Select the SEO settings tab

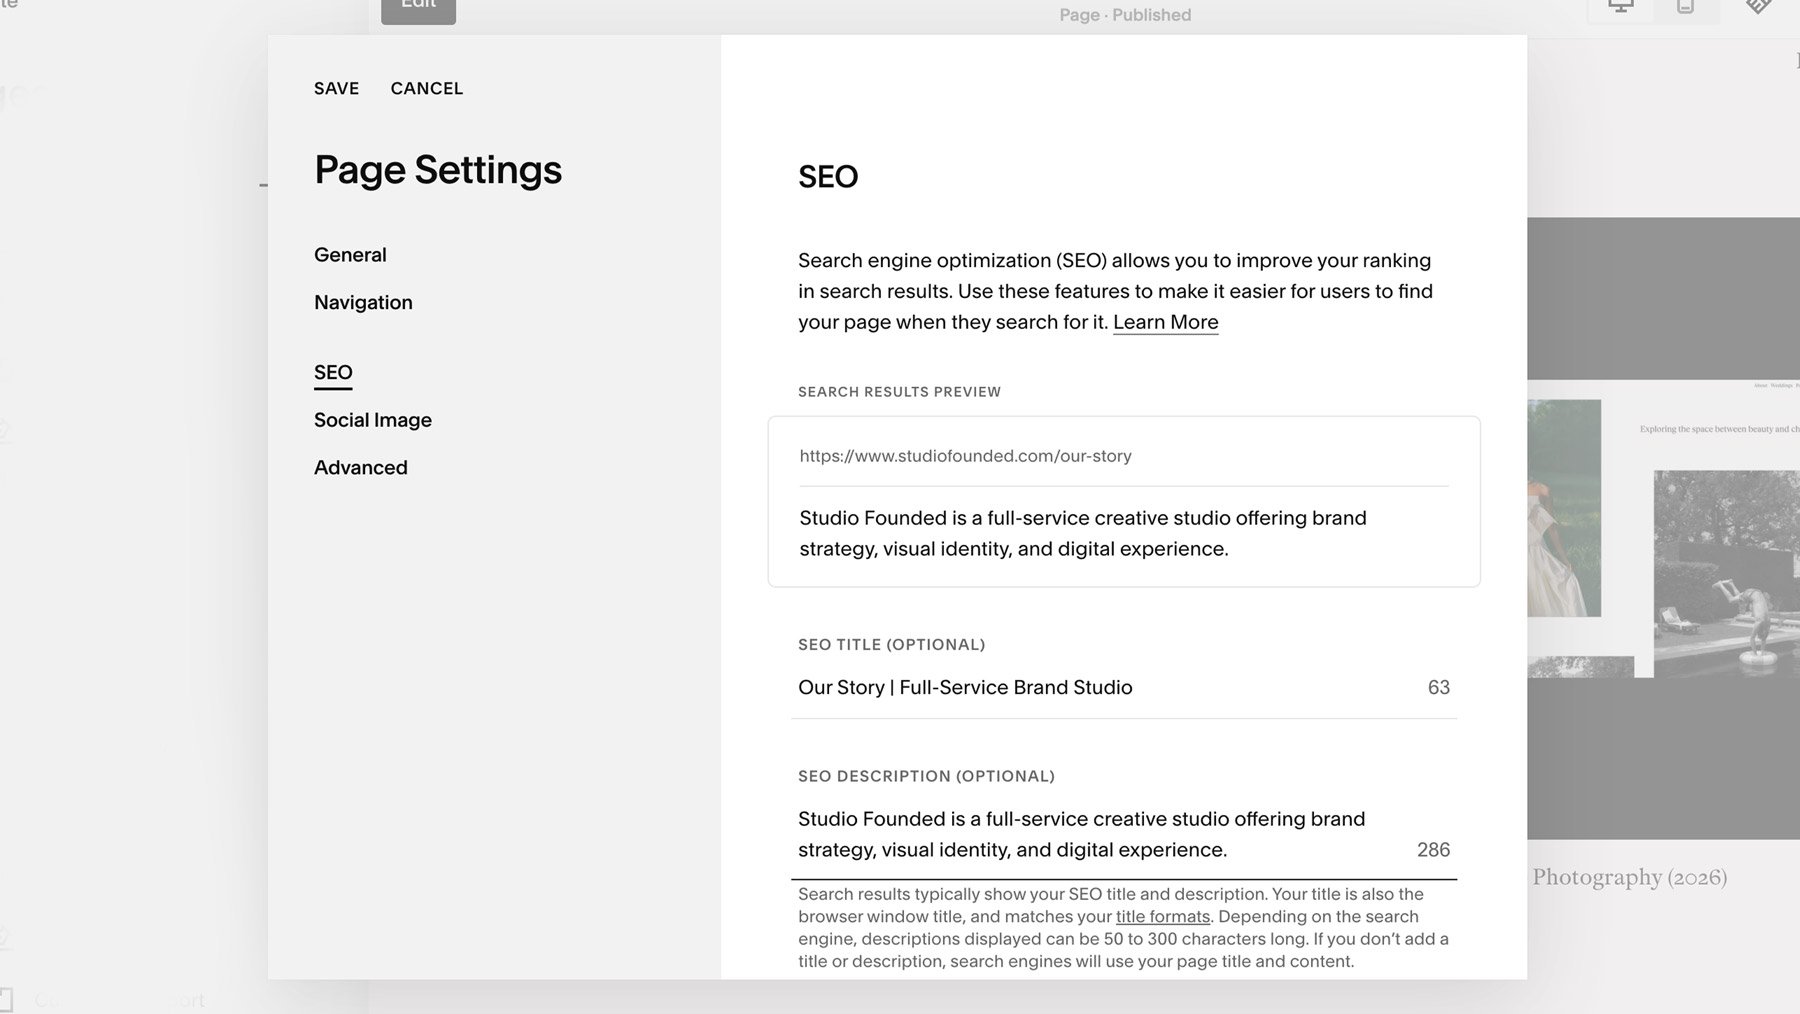point(333,373)
